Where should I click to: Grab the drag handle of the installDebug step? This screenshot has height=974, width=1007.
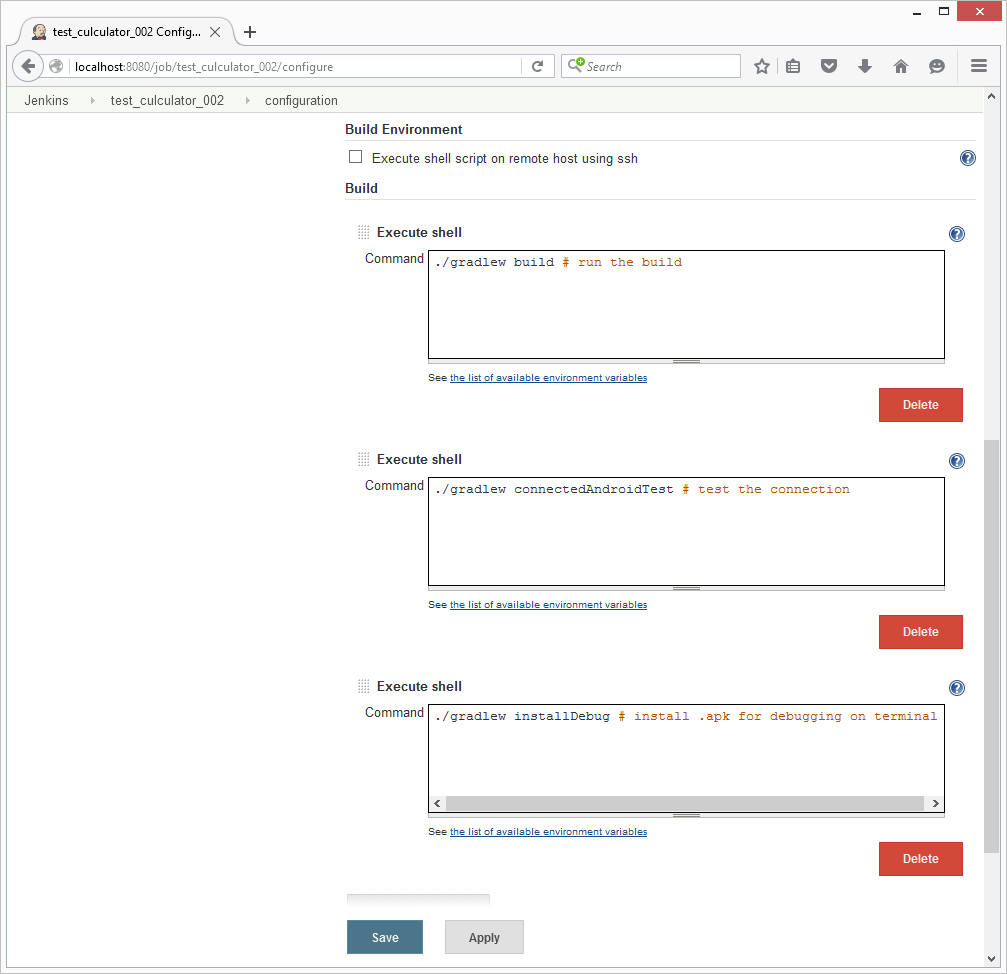(363, 686)
